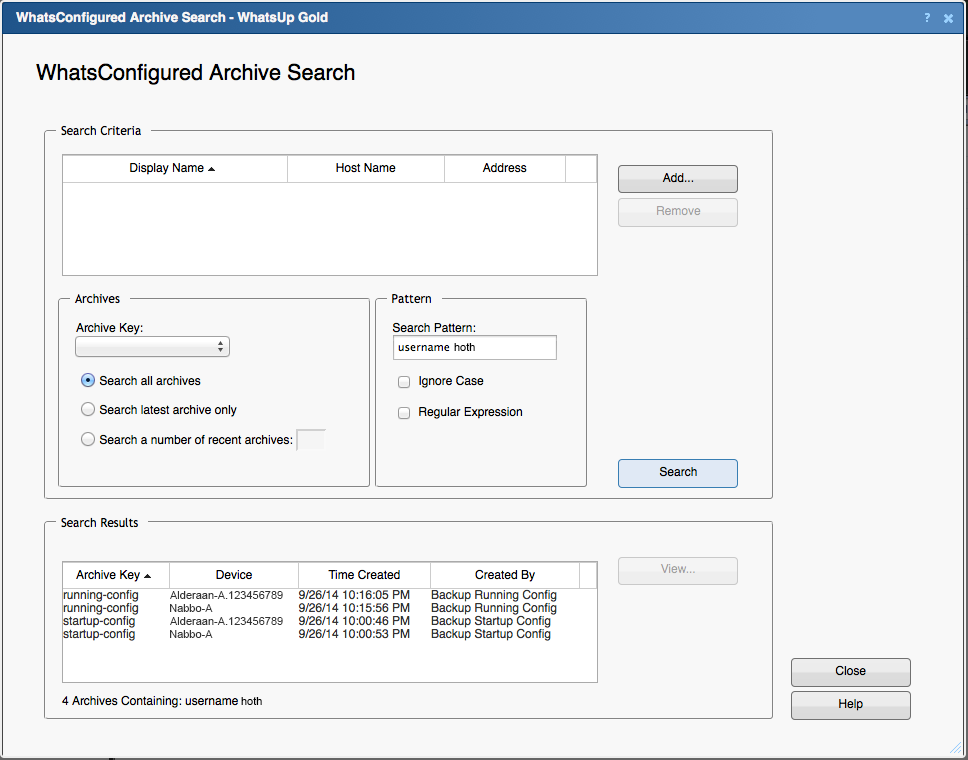Sort by Display Name column header
The width and height of the screenshot is (968, 760).
pos(175,168)
